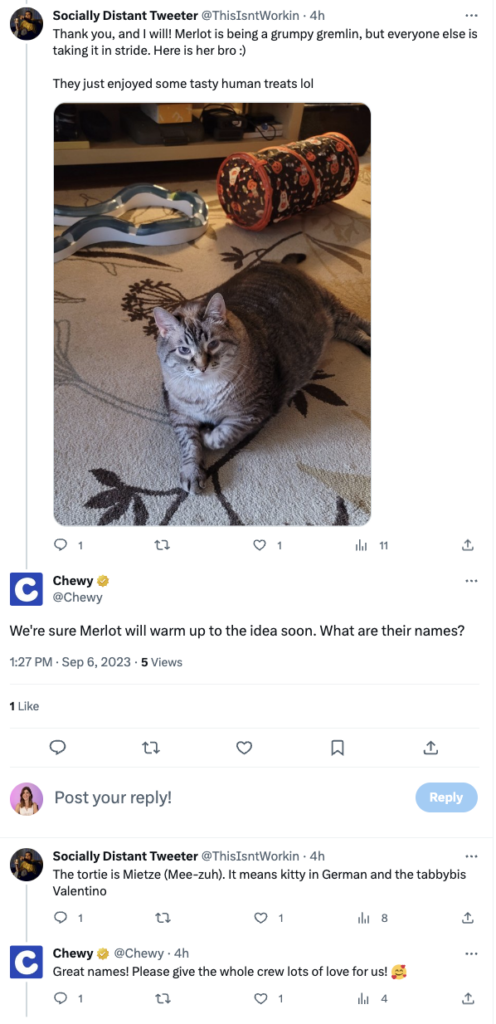Bookmark Chewy's tweet about Merlot
496x1024 pixels.
(x=337, y=747)
